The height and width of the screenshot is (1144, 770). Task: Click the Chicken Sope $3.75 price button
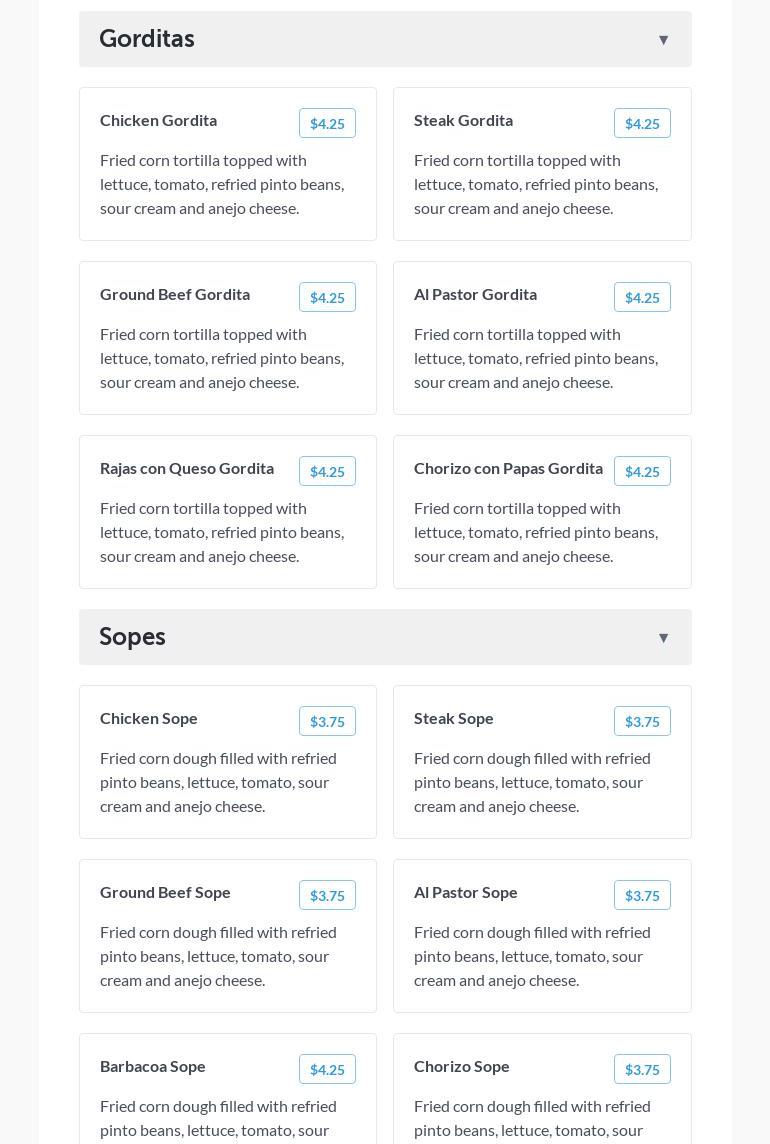tap(327, 721)
